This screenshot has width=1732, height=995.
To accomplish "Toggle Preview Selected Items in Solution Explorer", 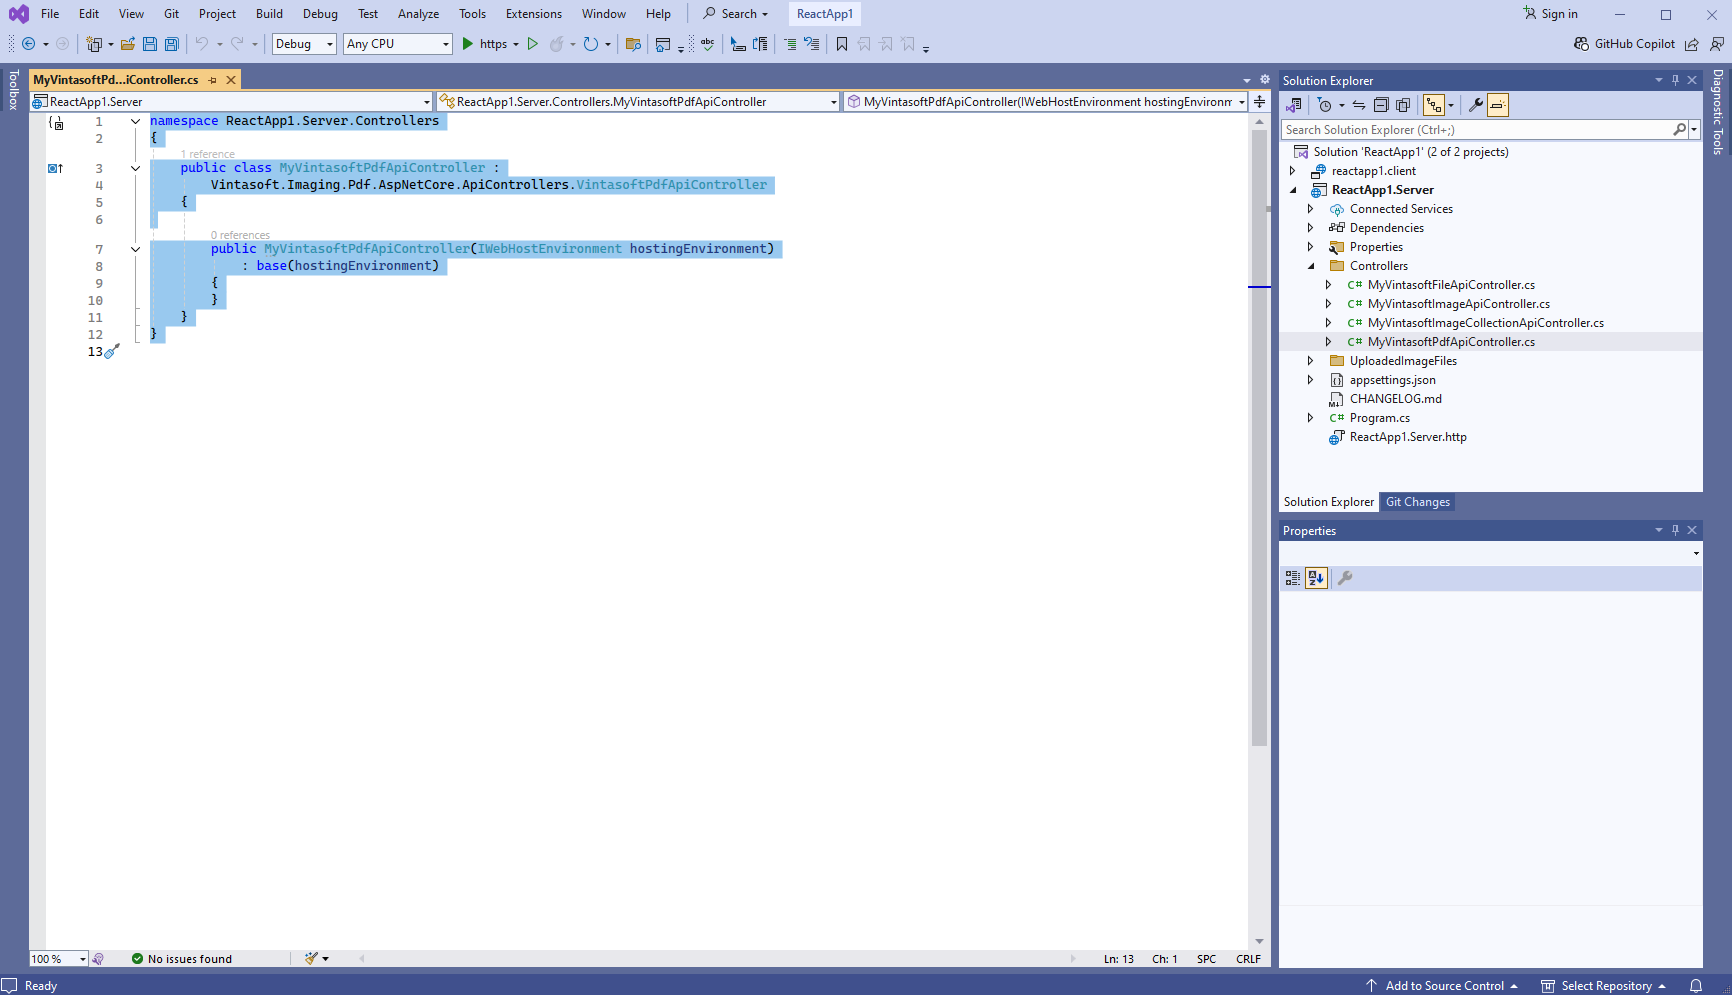I will tap(1497, 105).
